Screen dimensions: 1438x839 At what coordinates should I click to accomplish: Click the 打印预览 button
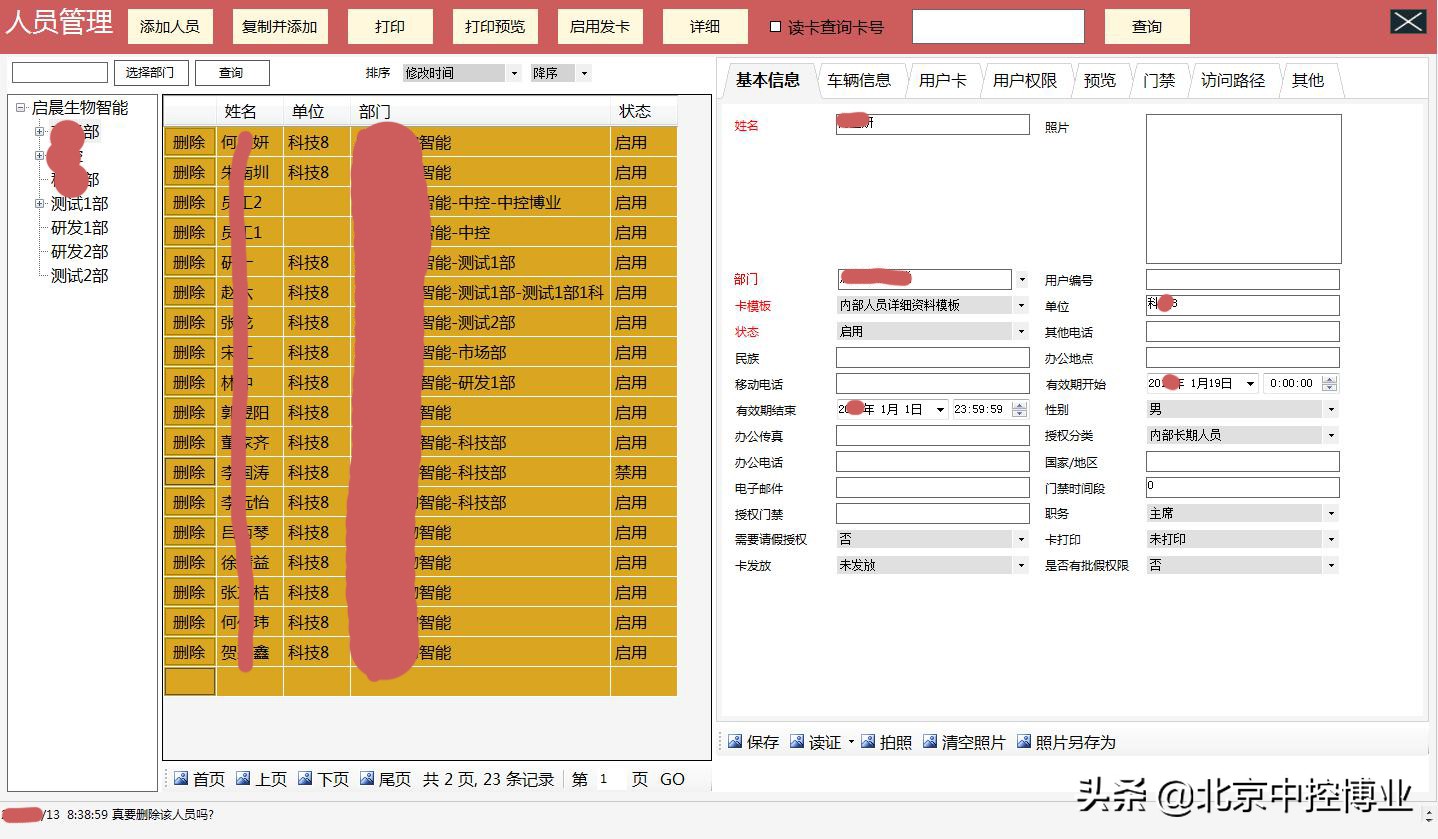[x=495, y=27]
